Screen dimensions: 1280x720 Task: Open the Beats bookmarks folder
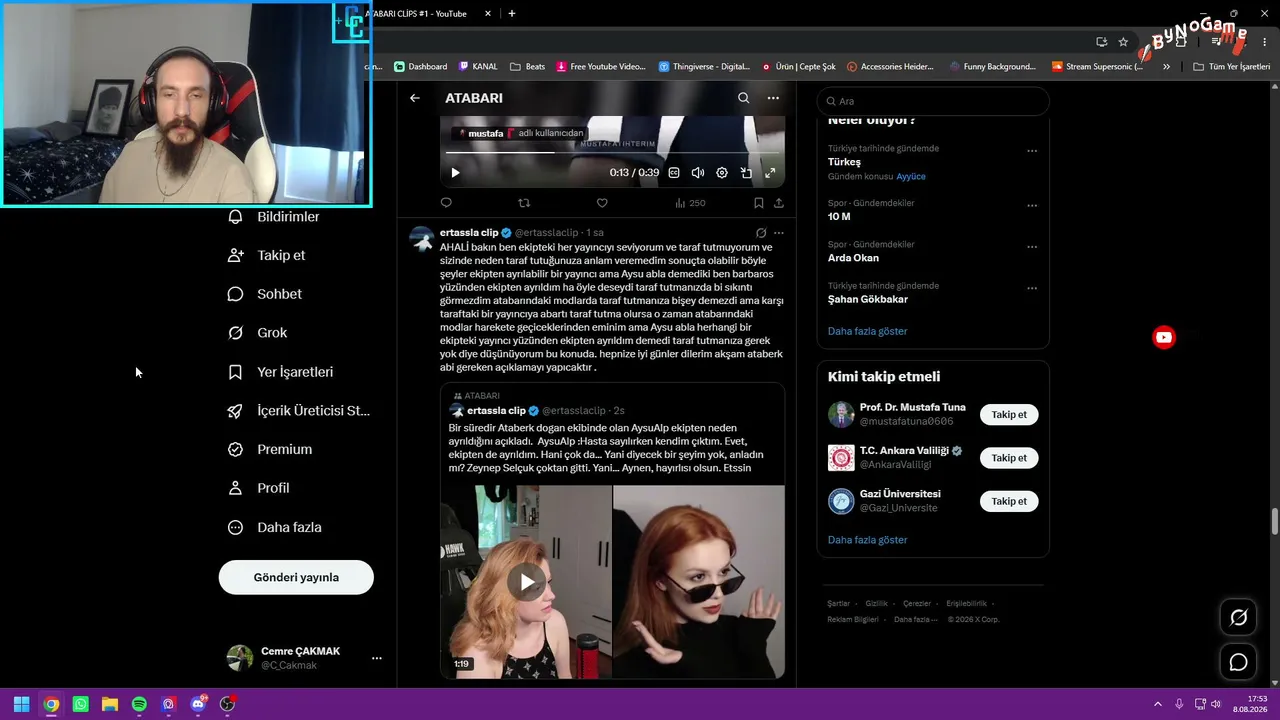[527, 67]
